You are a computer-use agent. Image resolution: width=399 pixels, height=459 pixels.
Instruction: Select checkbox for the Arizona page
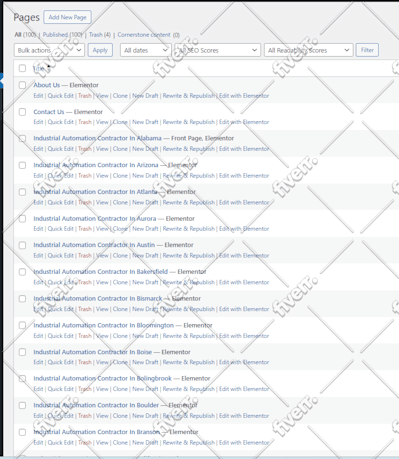[22, 165]
